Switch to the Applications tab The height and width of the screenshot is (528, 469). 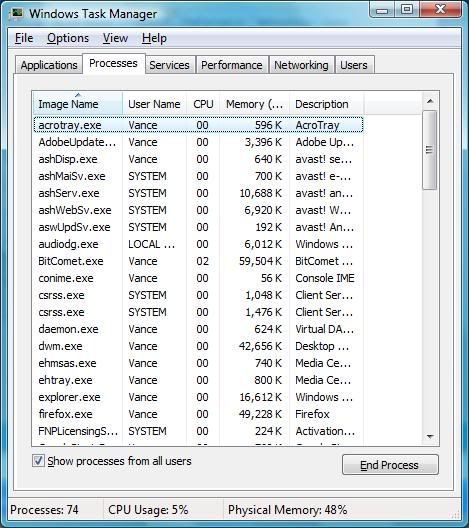49,65
